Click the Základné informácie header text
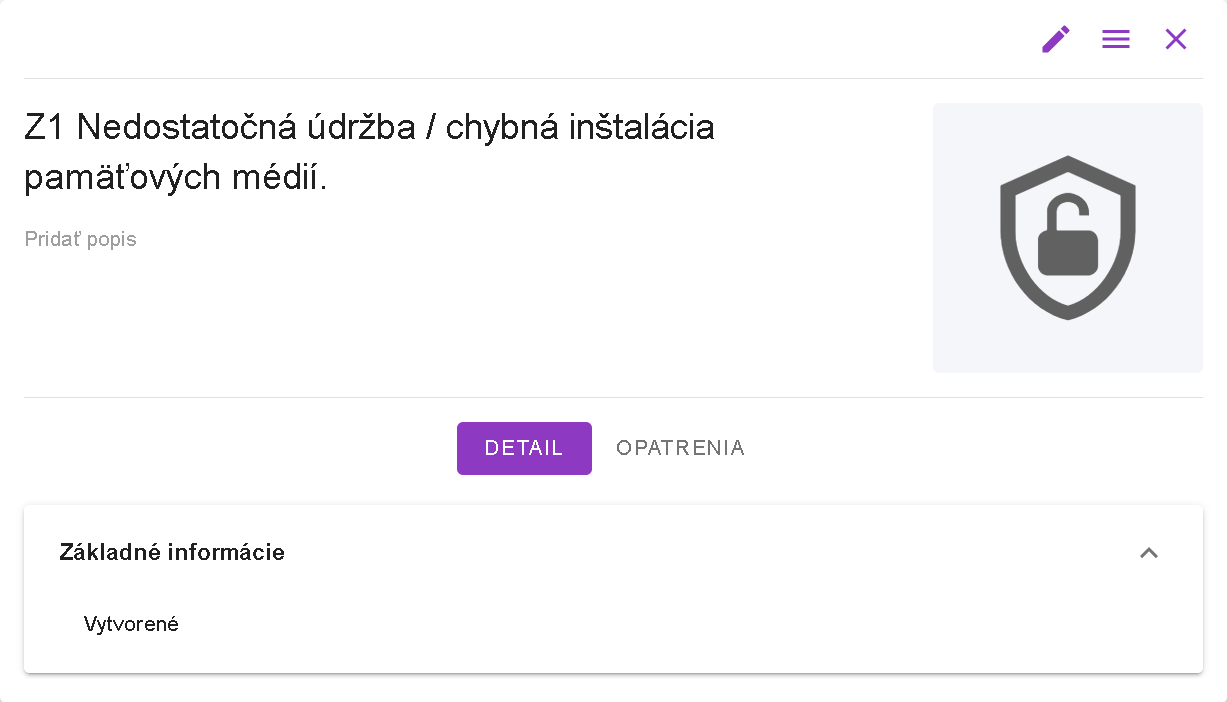 click(x=172, y=553)
